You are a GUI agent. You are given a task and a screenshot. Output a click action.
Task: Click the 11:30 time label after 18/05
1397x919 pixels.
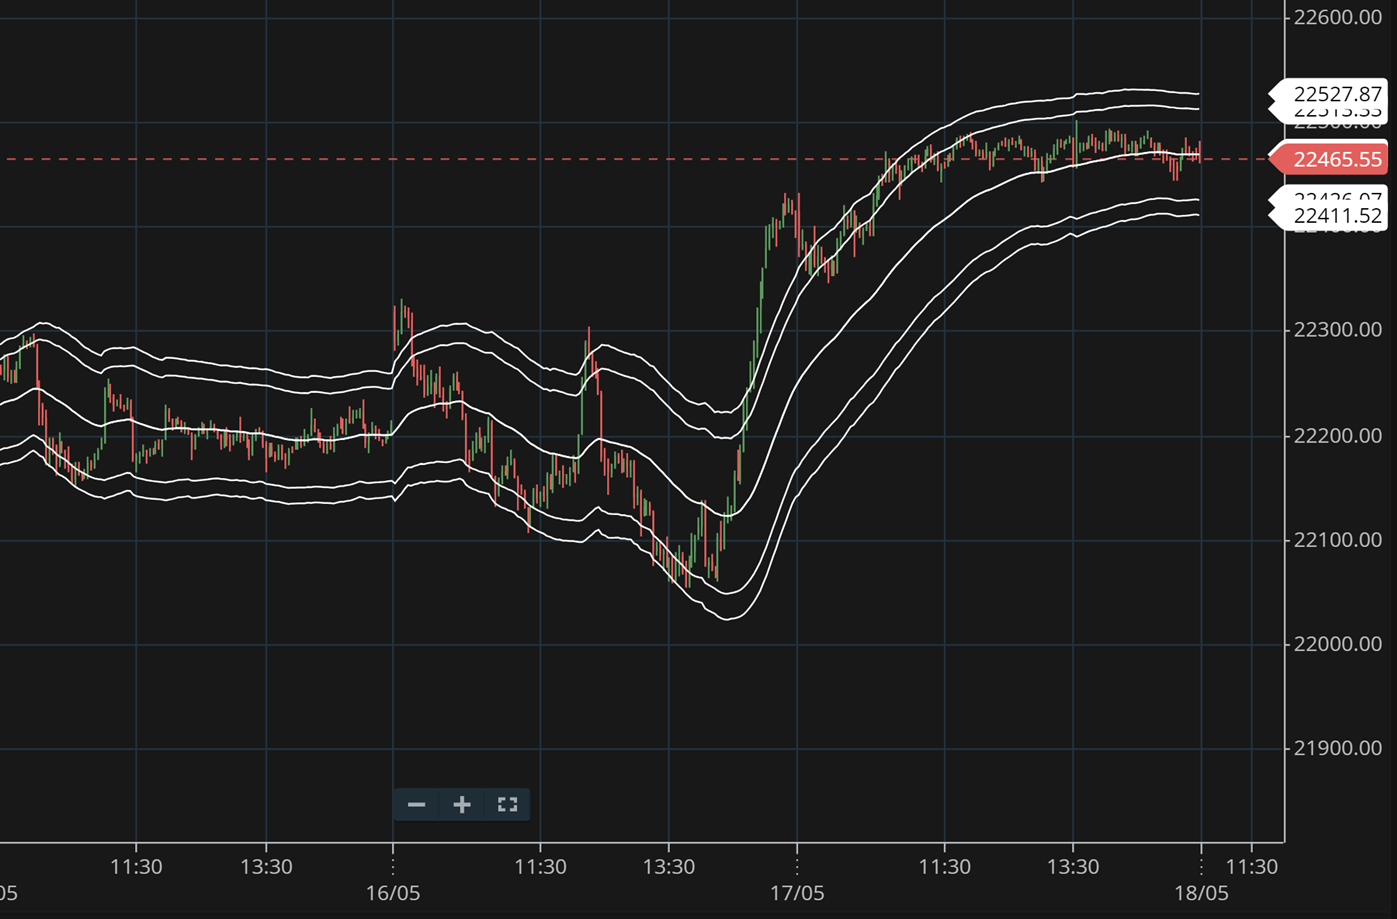click(1252, 867)
